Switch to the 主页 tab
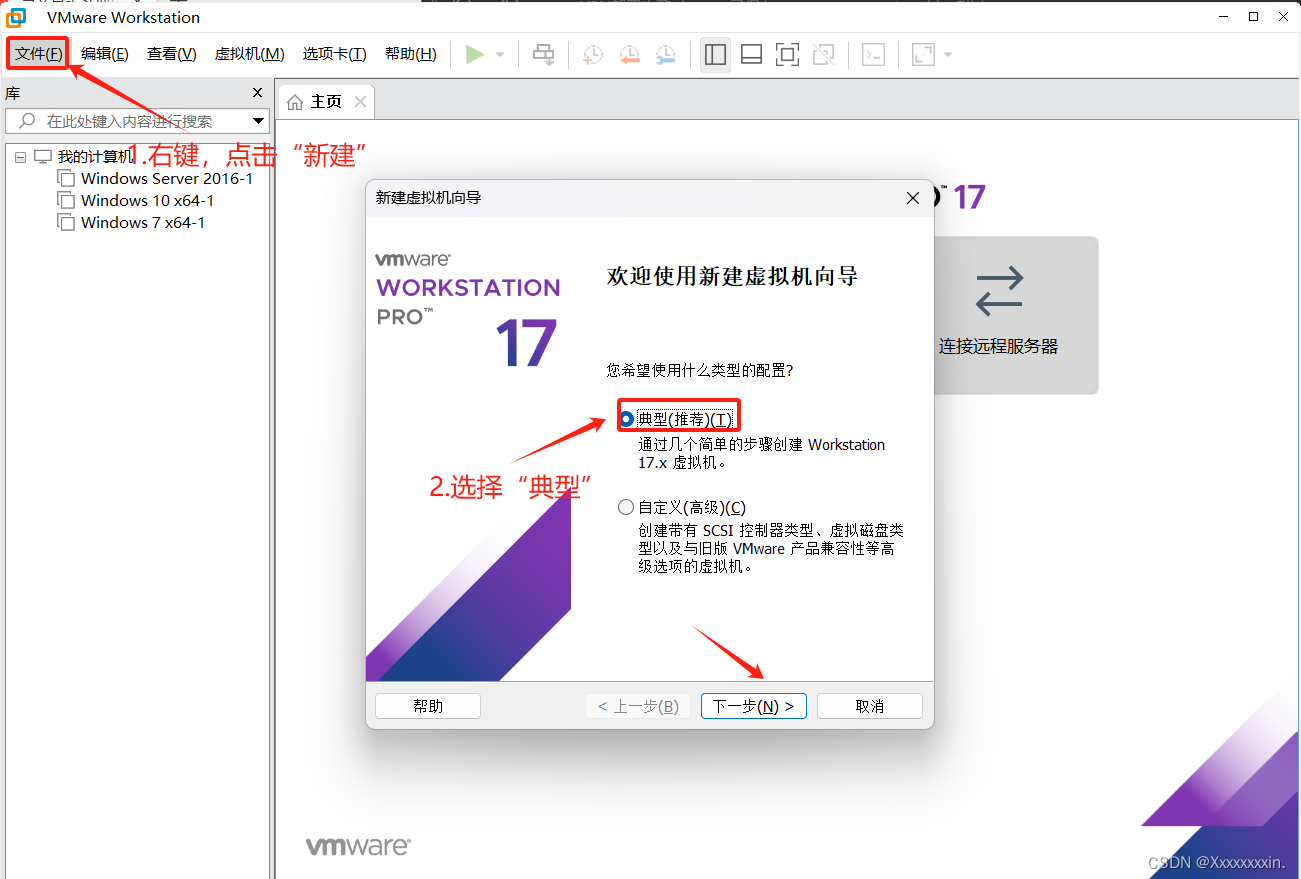 point(325,102)
